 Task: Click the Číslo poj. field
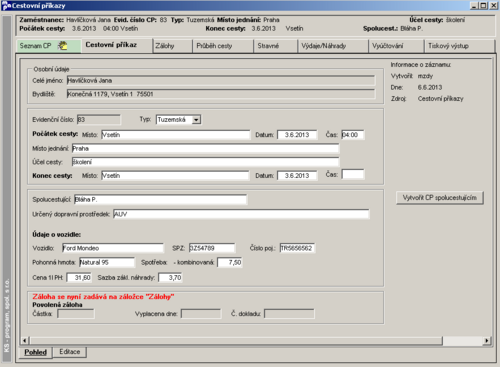297,248
